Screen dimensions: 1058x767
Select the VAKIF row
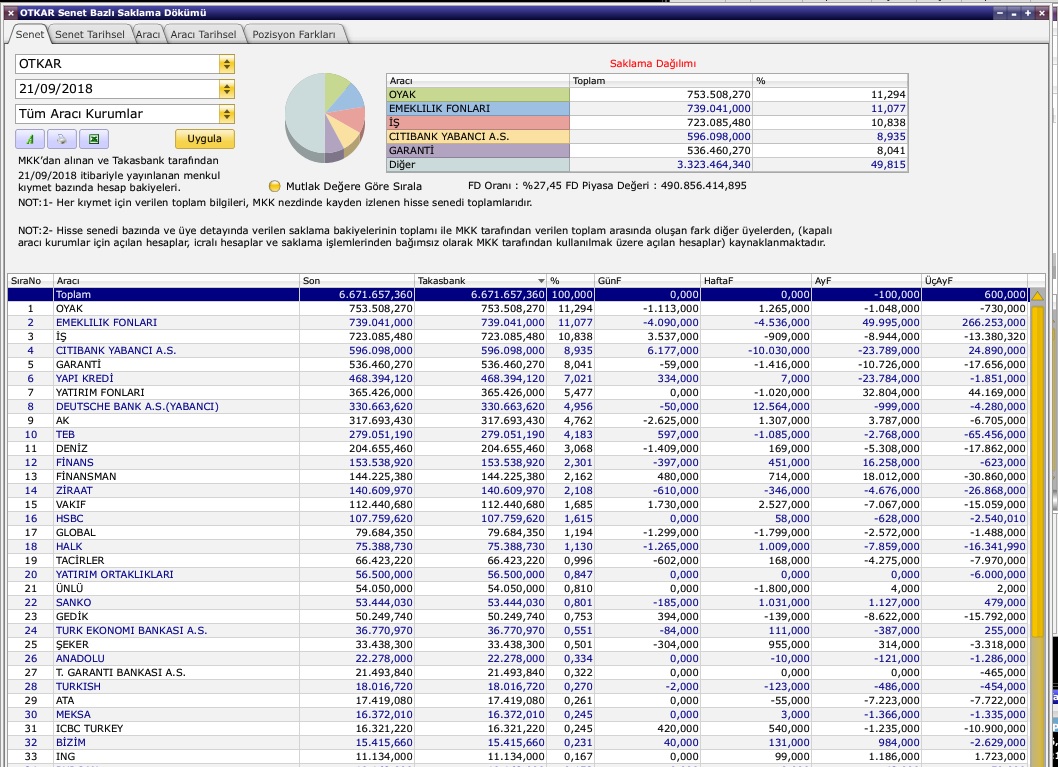point(518,505)
